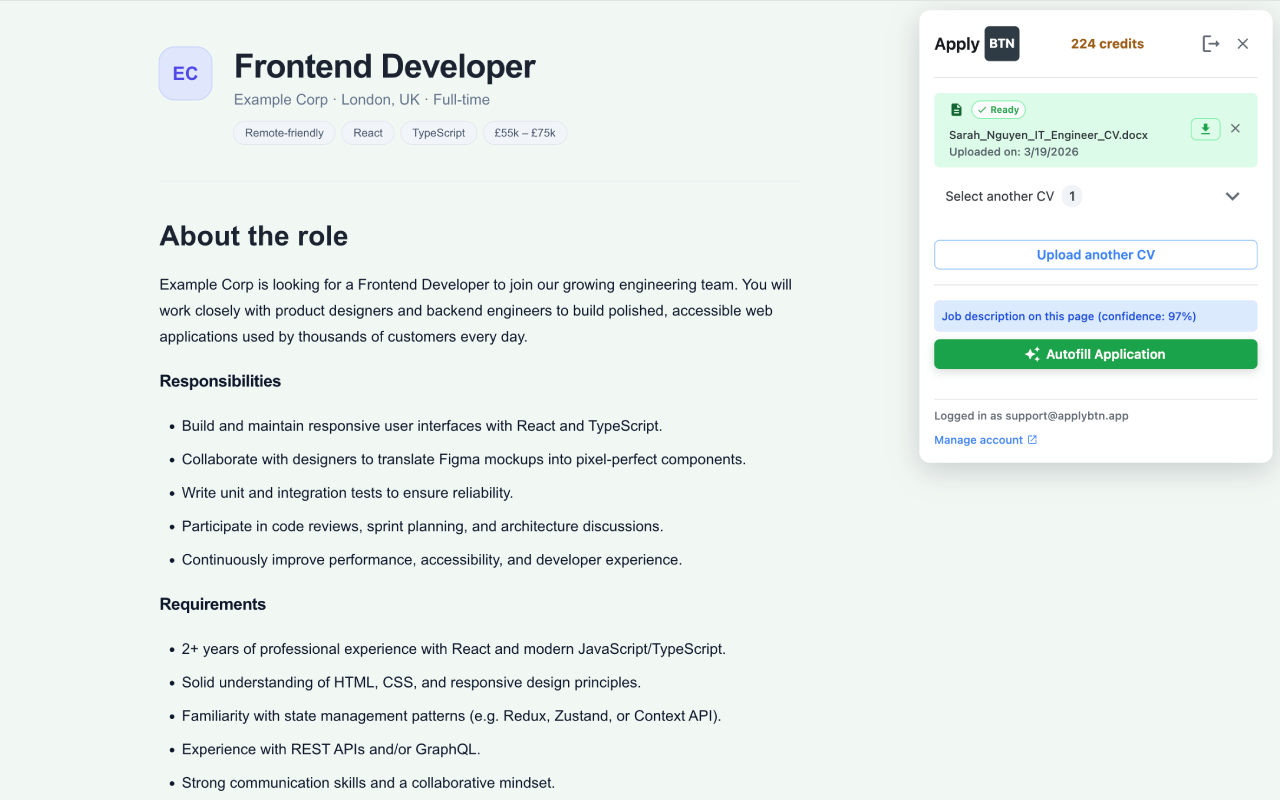Click the Remote-friendly job tag
This screenshot has width=1280, height=800.
[284, 132]
